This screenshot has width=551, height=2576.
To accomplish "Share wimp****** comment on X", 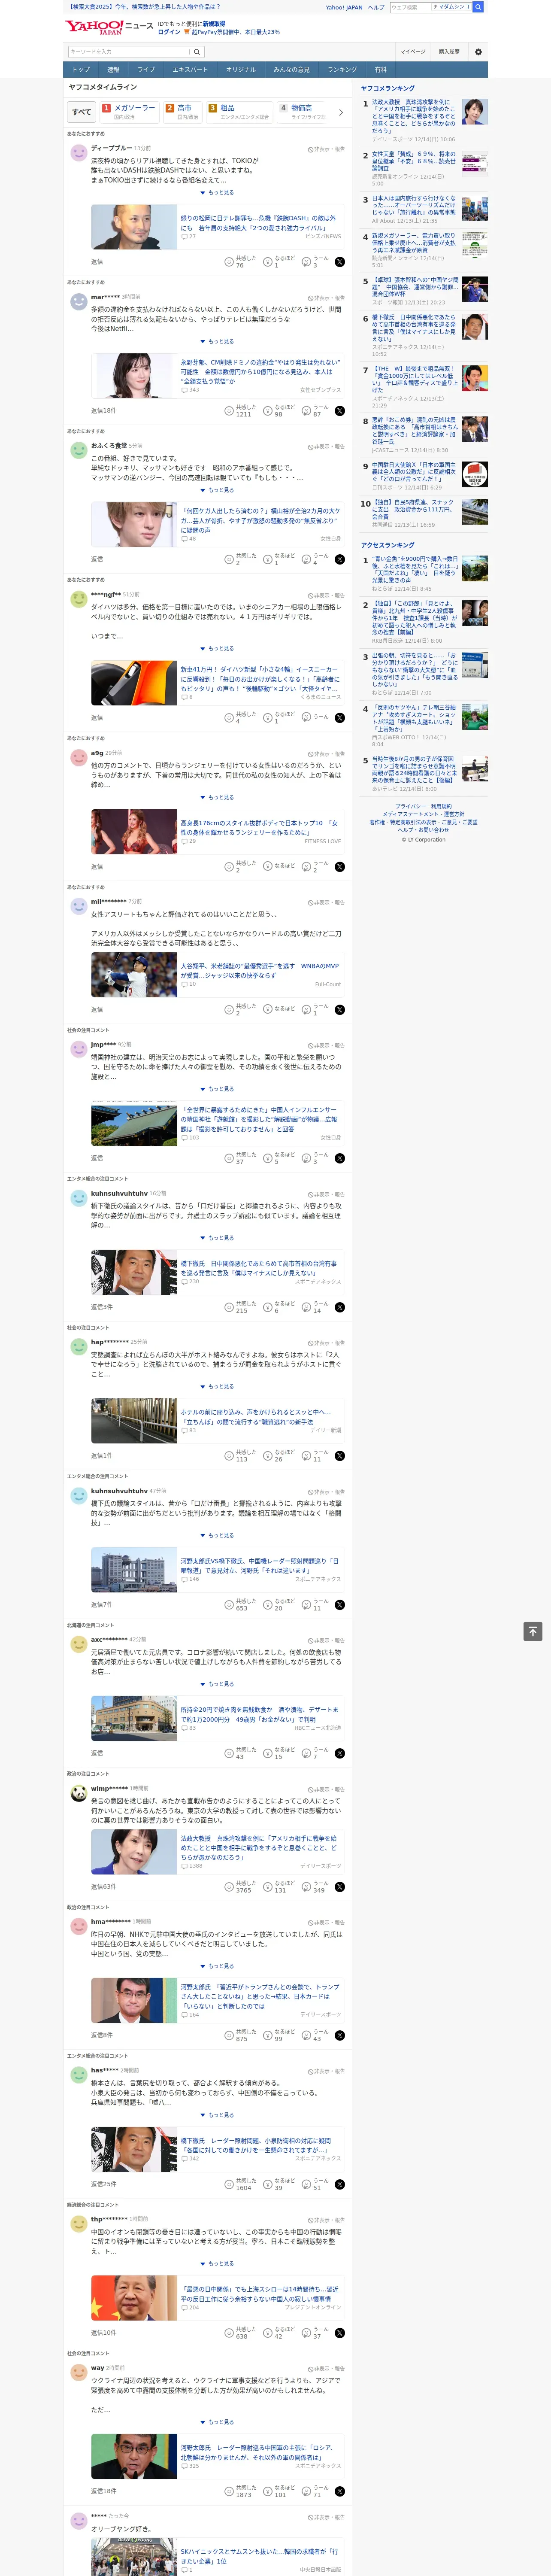I will tap(340, 1887).
